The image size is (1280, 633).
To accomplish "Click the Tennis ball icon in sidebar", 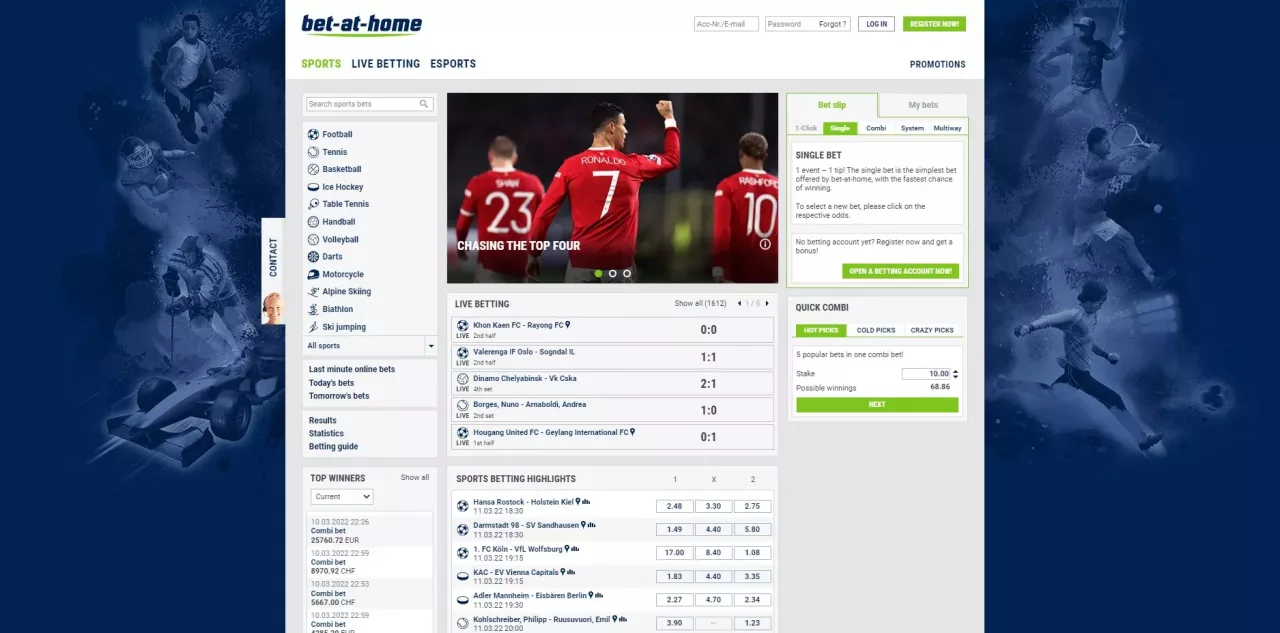I will 313,152.
